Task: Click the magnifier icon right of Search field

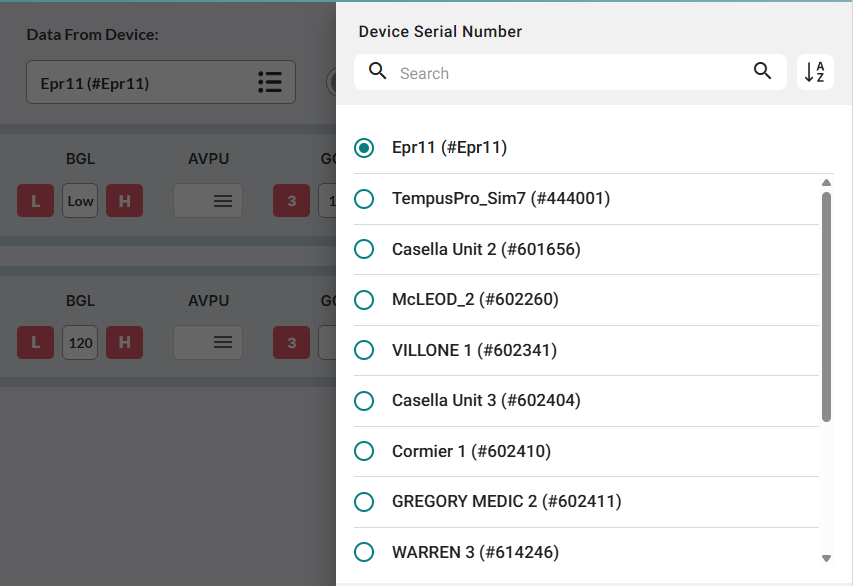Action: pyautogui.click(x=762, y=71)
